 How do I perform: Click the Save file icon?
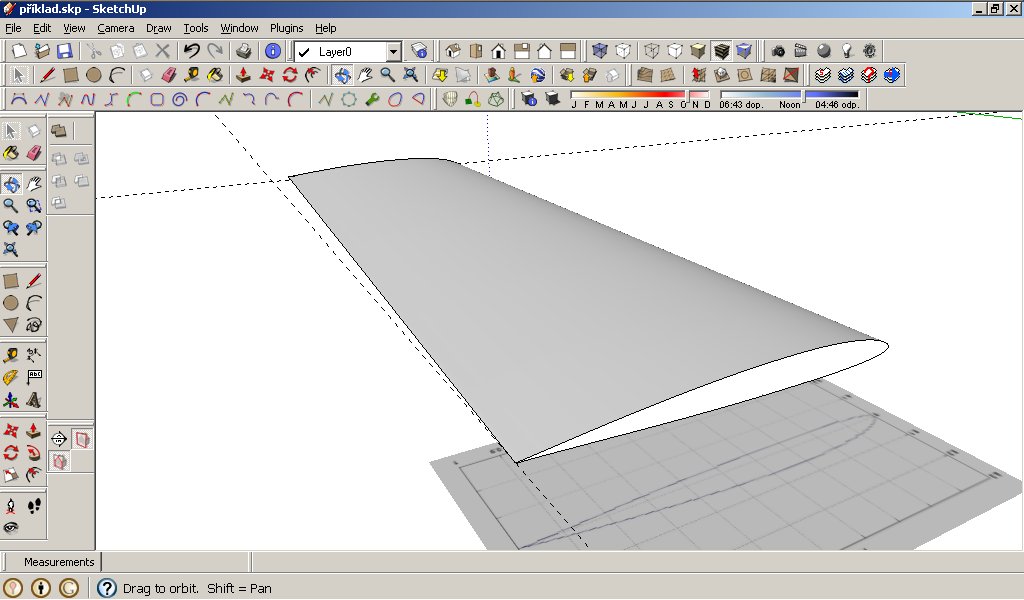(64, 51)
